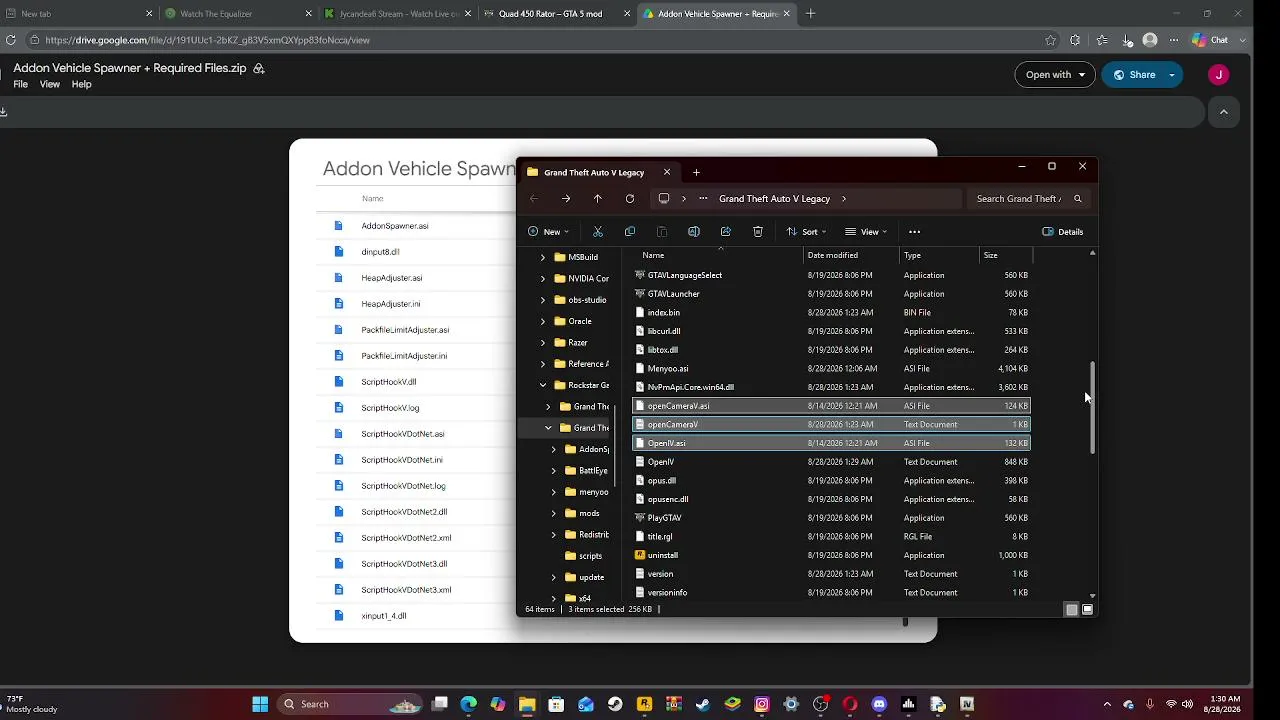Image resolution: width=1280 pixels, height=720 pixels.
Task: Open Discord from the taskbar
Action: click(879, 704)
